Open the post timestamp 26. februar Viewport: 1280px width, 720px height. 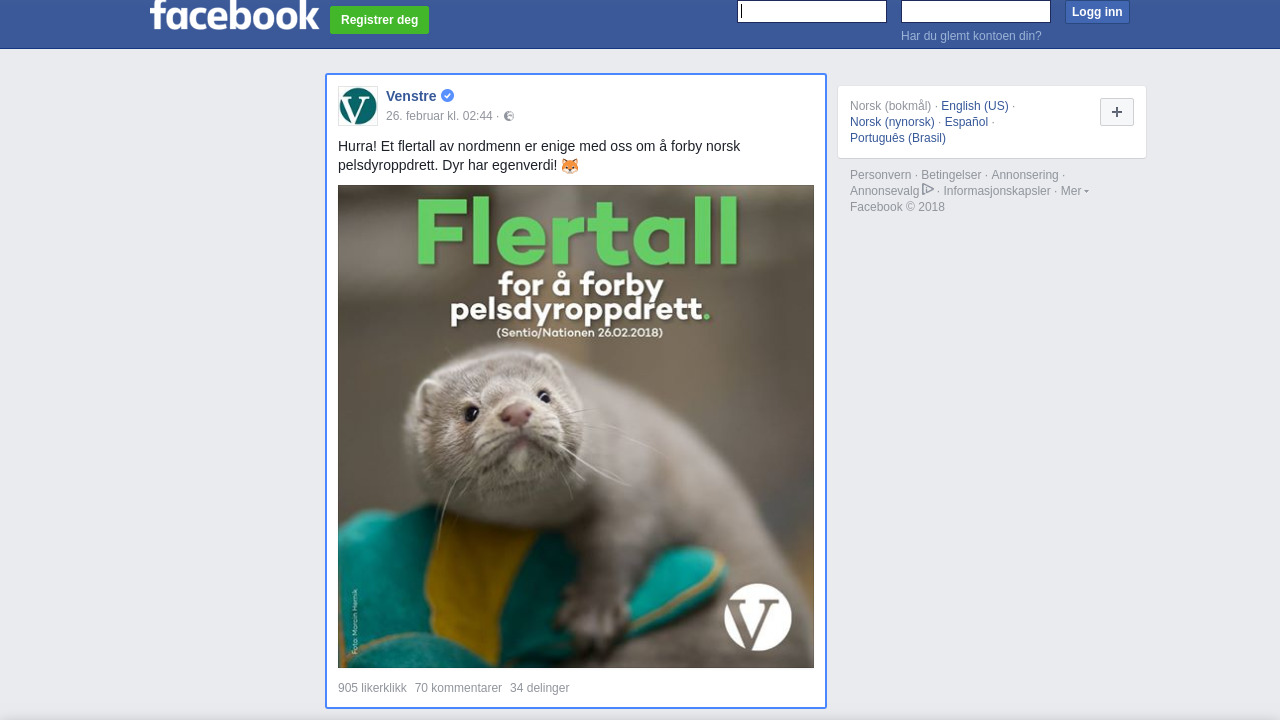click(x=439, y=116)
